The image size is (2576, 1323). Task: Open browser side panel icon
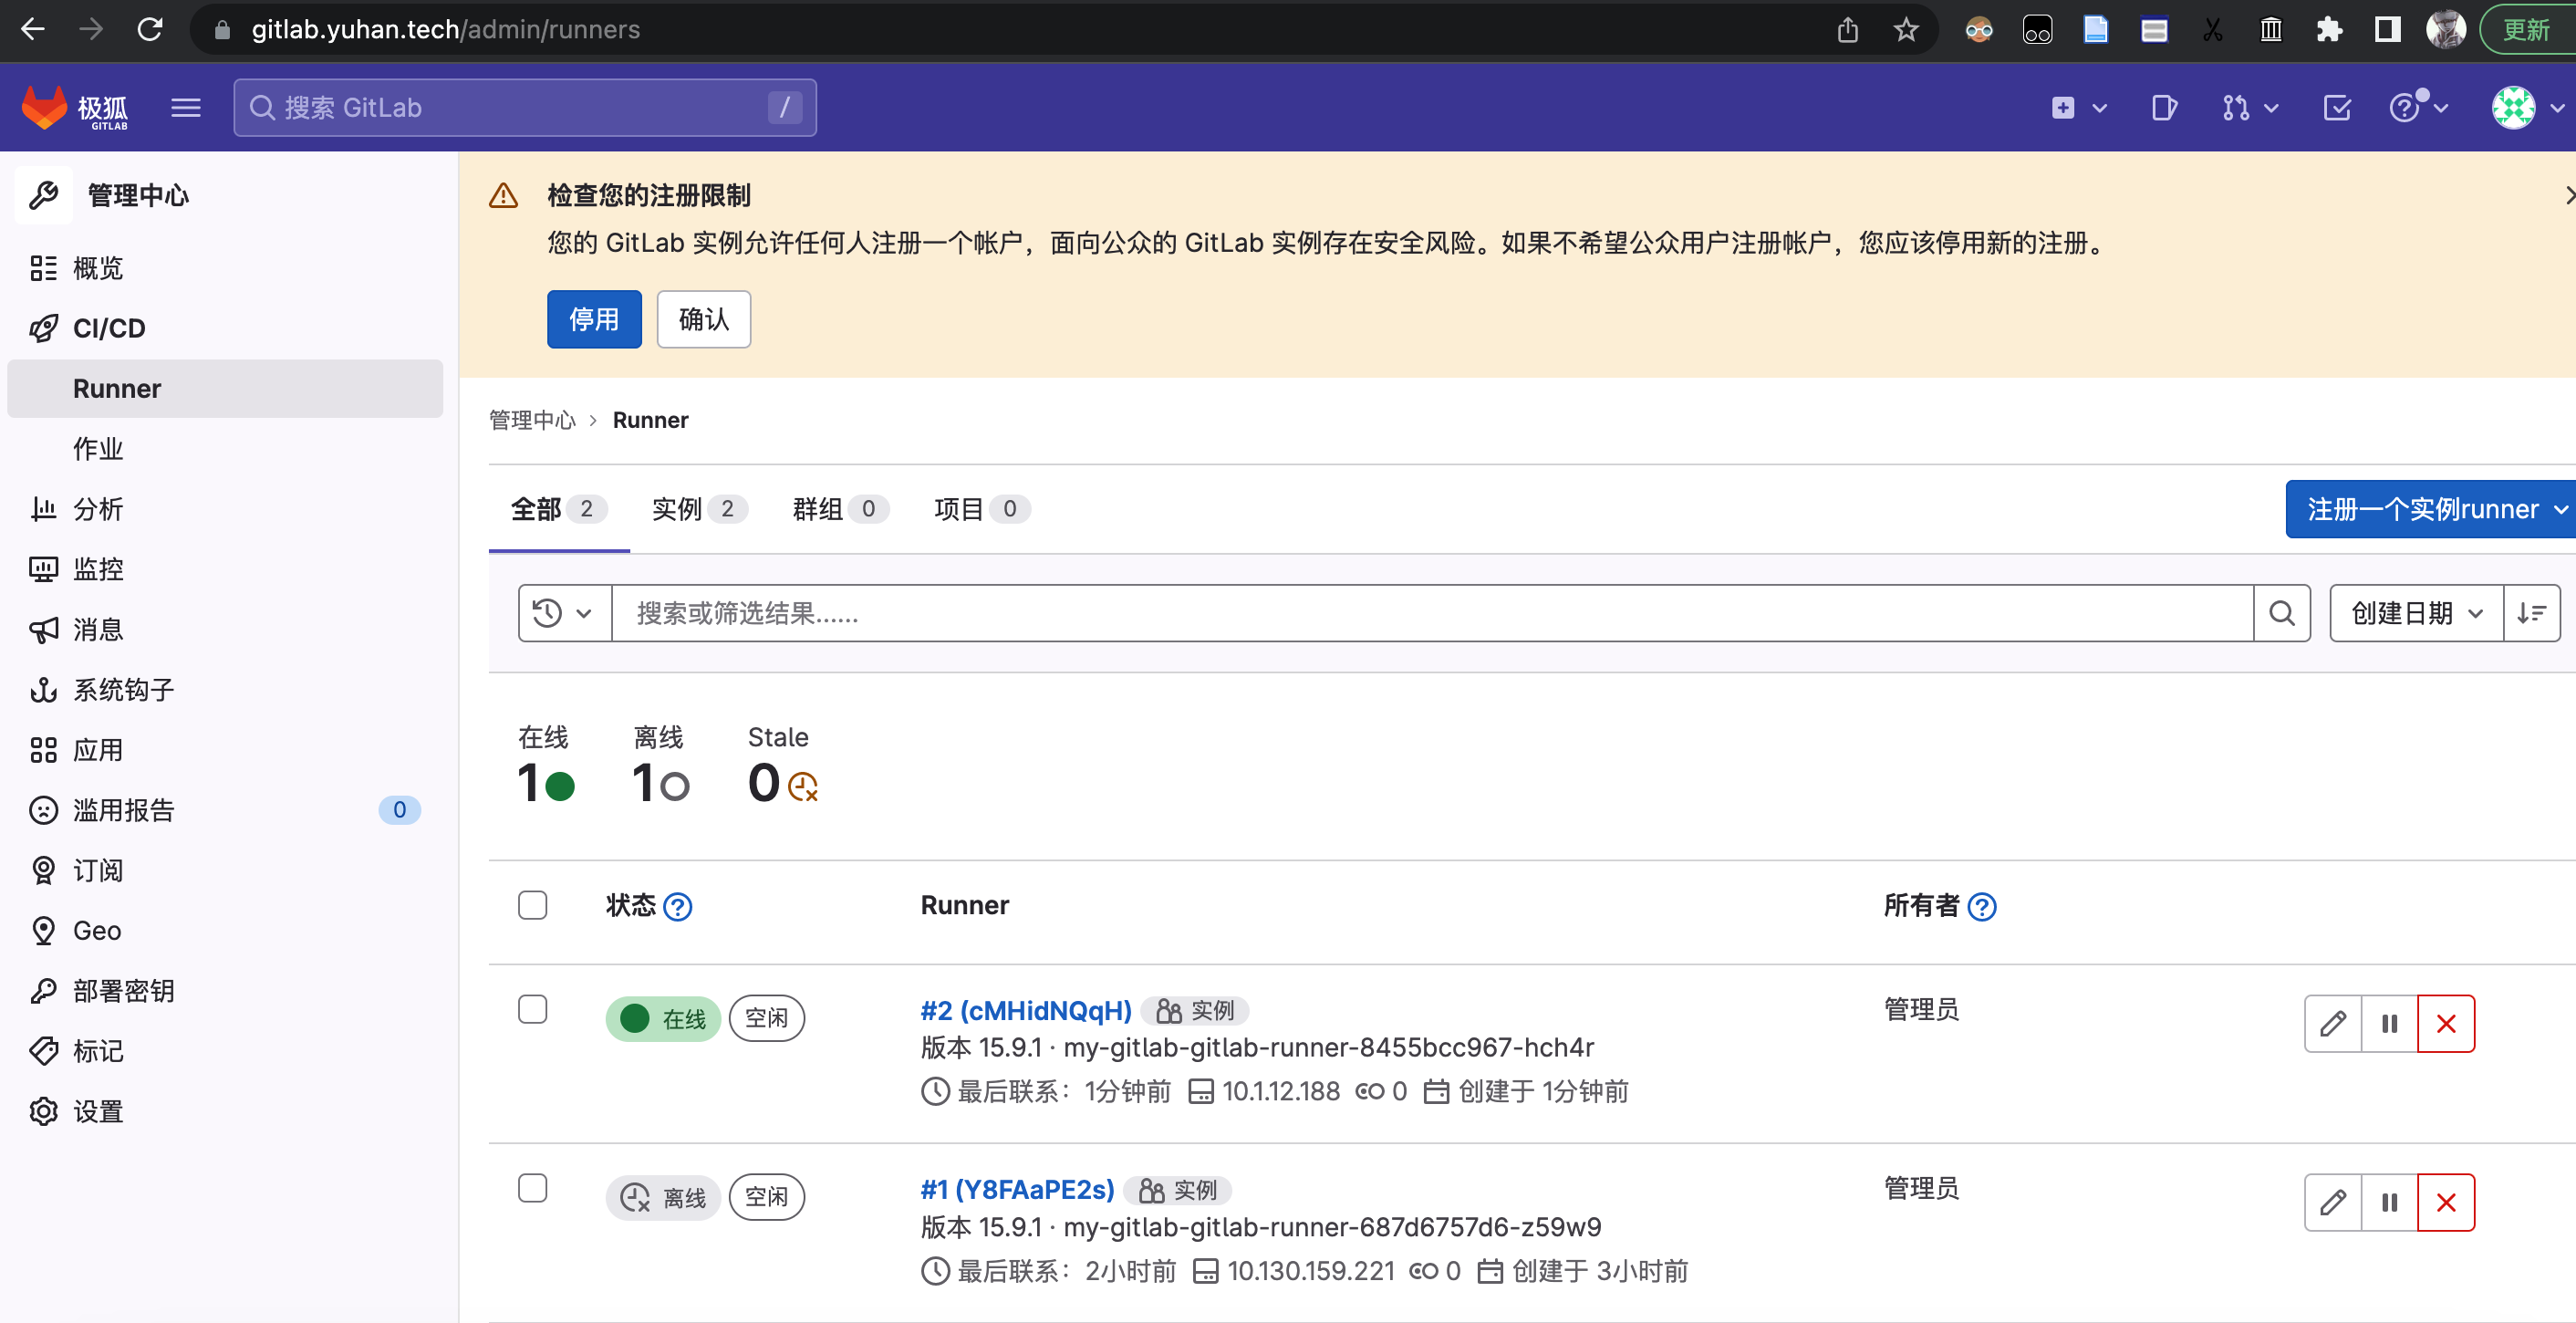pos(2387,29)
